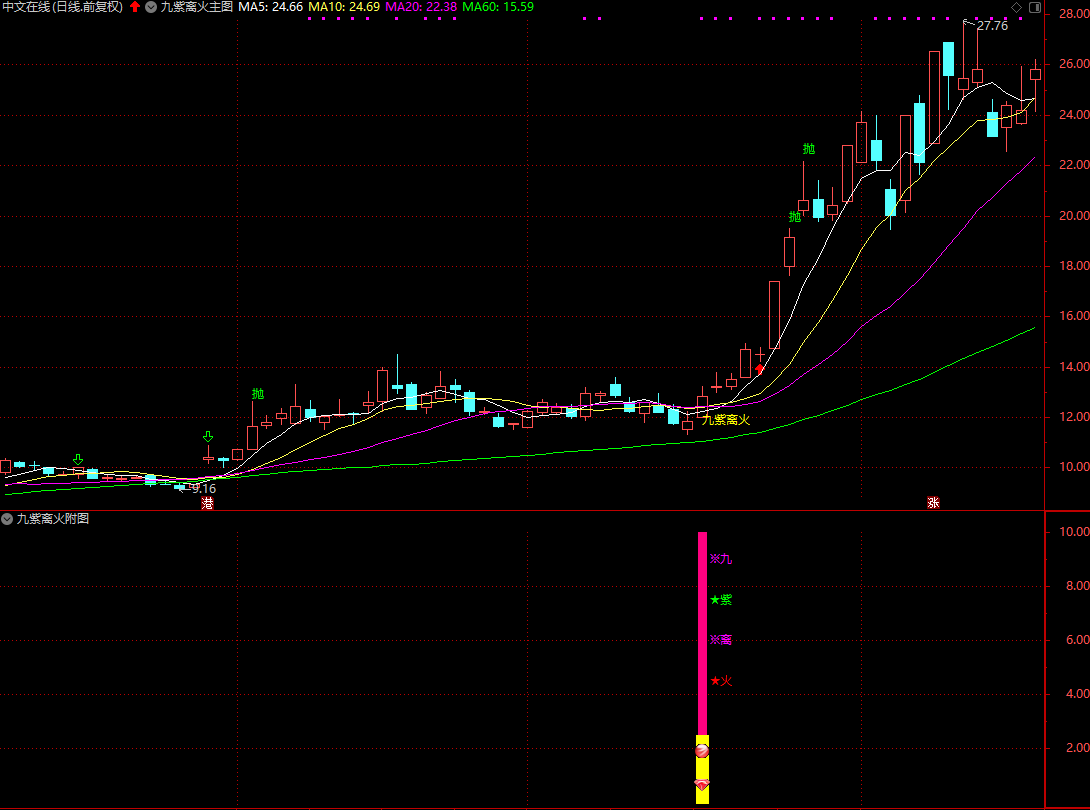The height and width of the screenshot is (810, 1090).
Task: Open the 九紫离火主图 indicator dropdown
Action: point(151,7)
